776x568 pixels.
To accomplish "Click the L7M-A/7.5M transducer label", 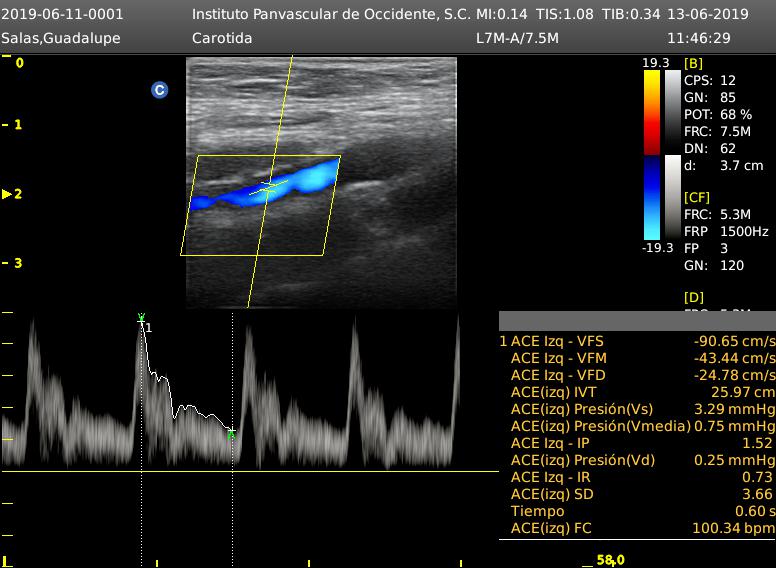I will tap(516, 38).
